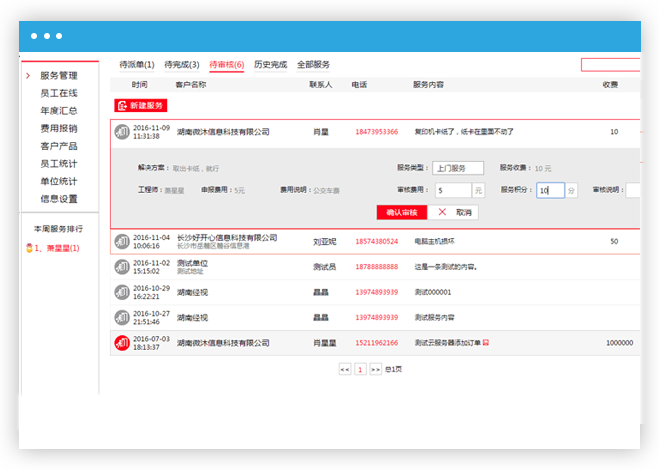The height and width of the screenshot is (470, 659).
Task: Click status icon of 2016-10-29 row
Action: [122, 292]
